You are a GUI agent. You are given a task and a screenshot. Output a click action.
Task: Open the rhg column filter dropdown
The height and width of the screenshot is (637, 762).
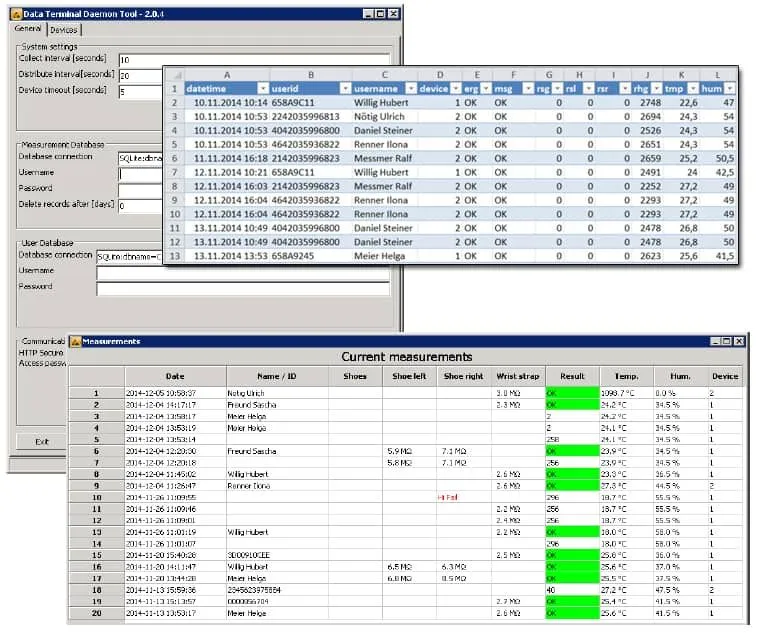click(x=656, y=88)
